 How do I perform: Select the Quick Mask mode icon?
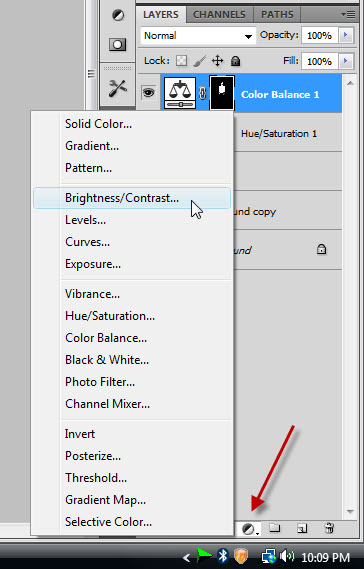118,45
